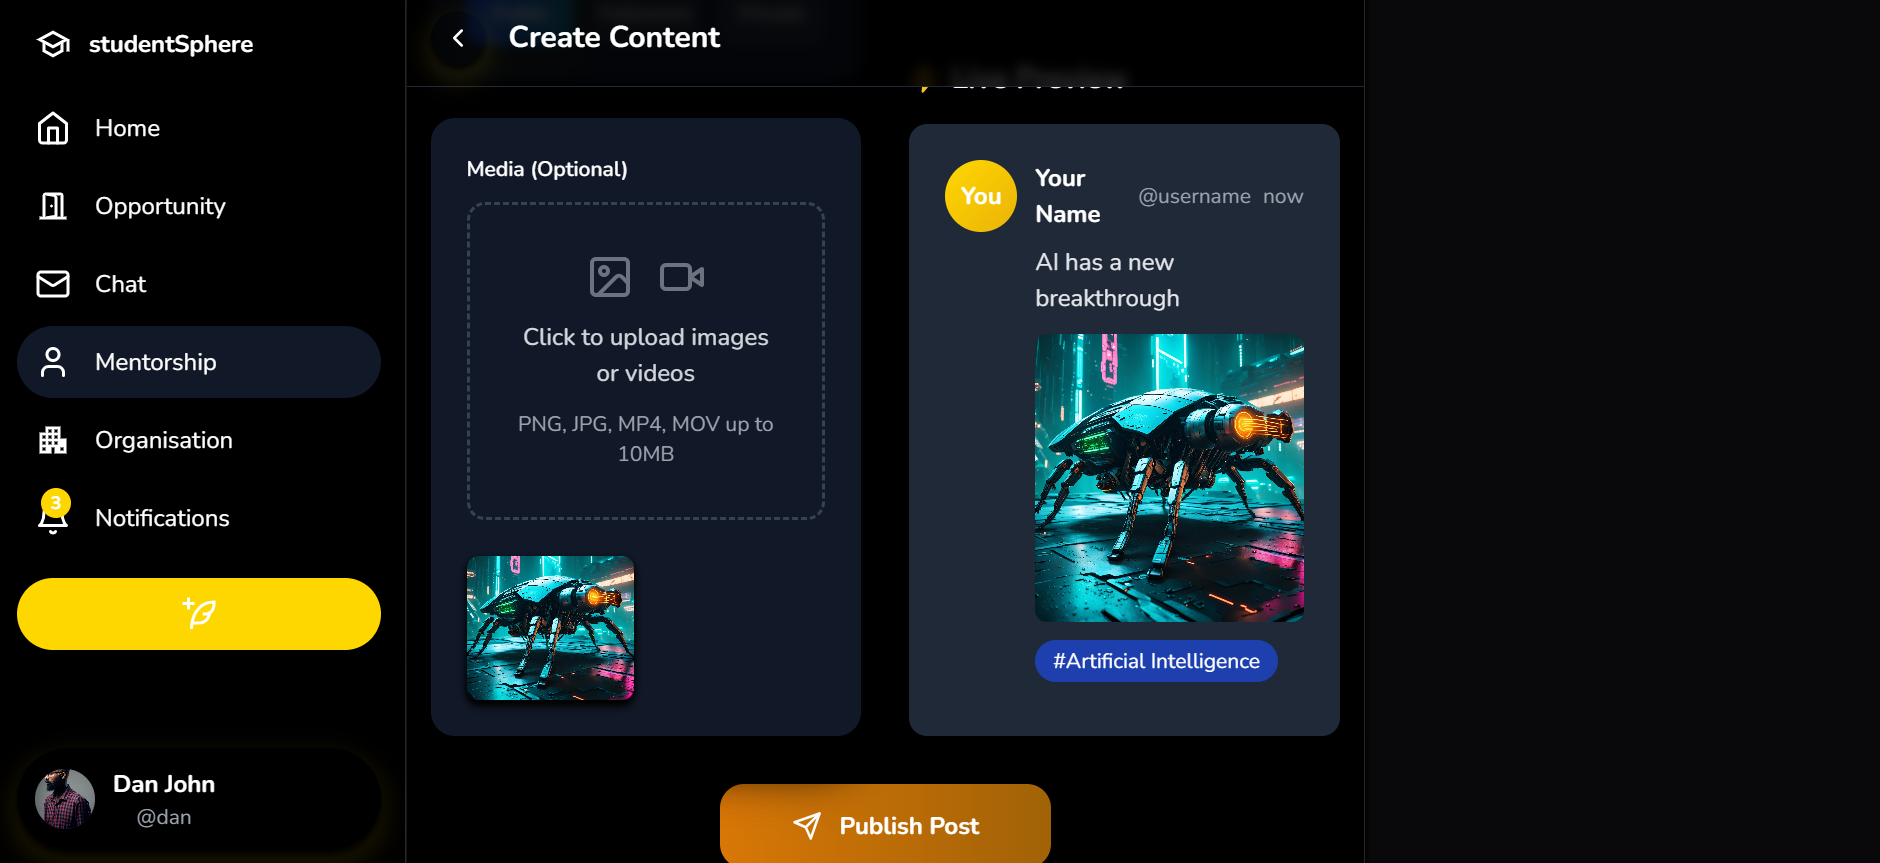The width and height of the screenshot is (1880, 863).
Task: Go back using the left chevron
Action: tap(459, 38)
